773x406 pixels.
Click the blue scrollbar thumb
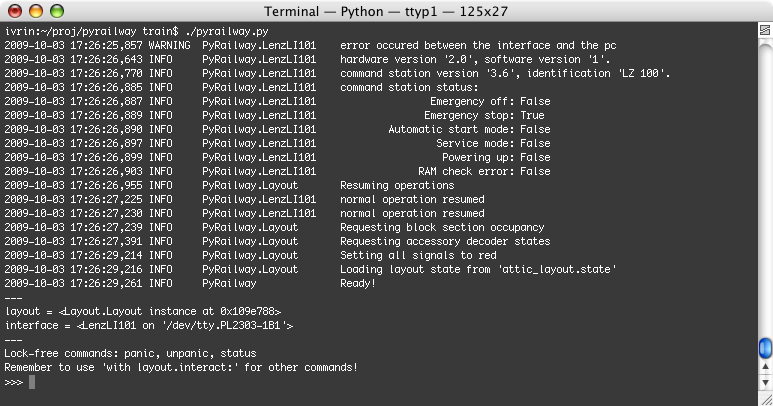(765, 348)
